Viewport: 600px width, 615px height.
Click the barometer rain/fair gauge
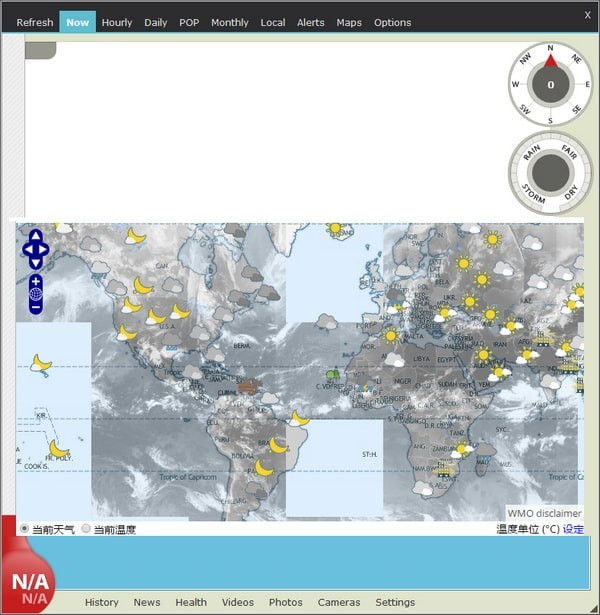549,171
